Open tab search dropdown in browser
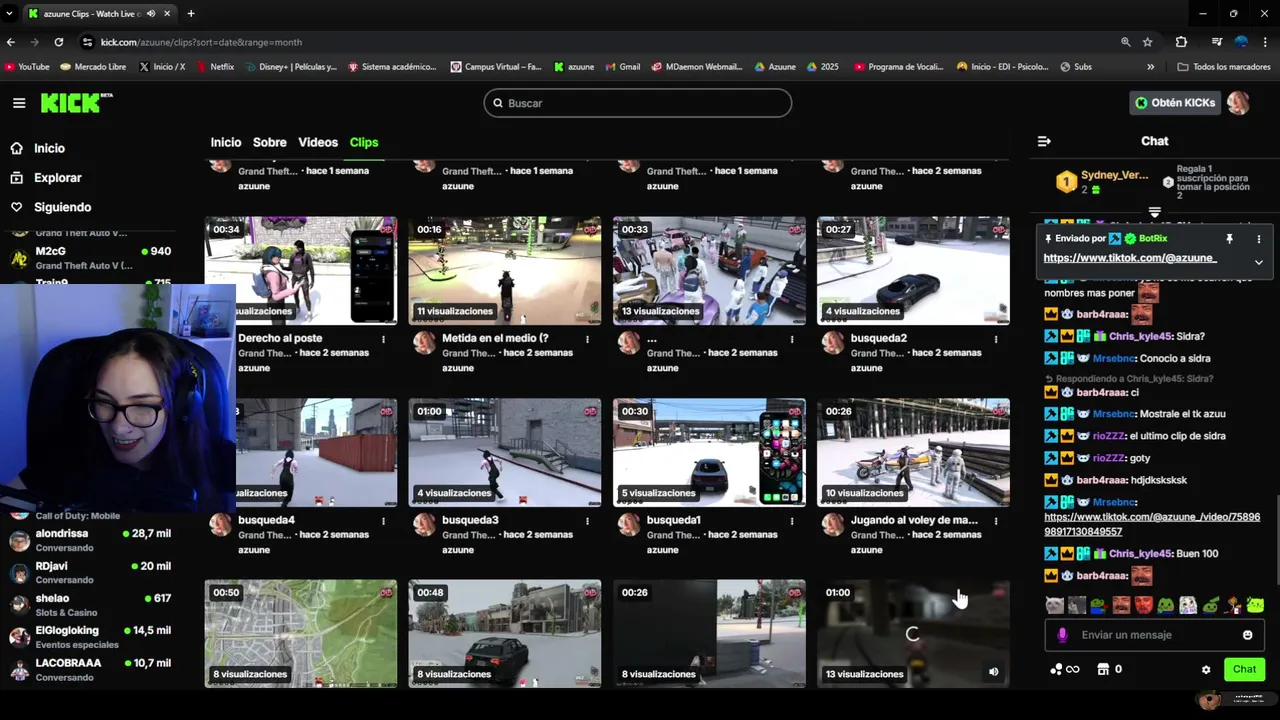The width and height of the screenshot is (1280, 720). [9, 14]
